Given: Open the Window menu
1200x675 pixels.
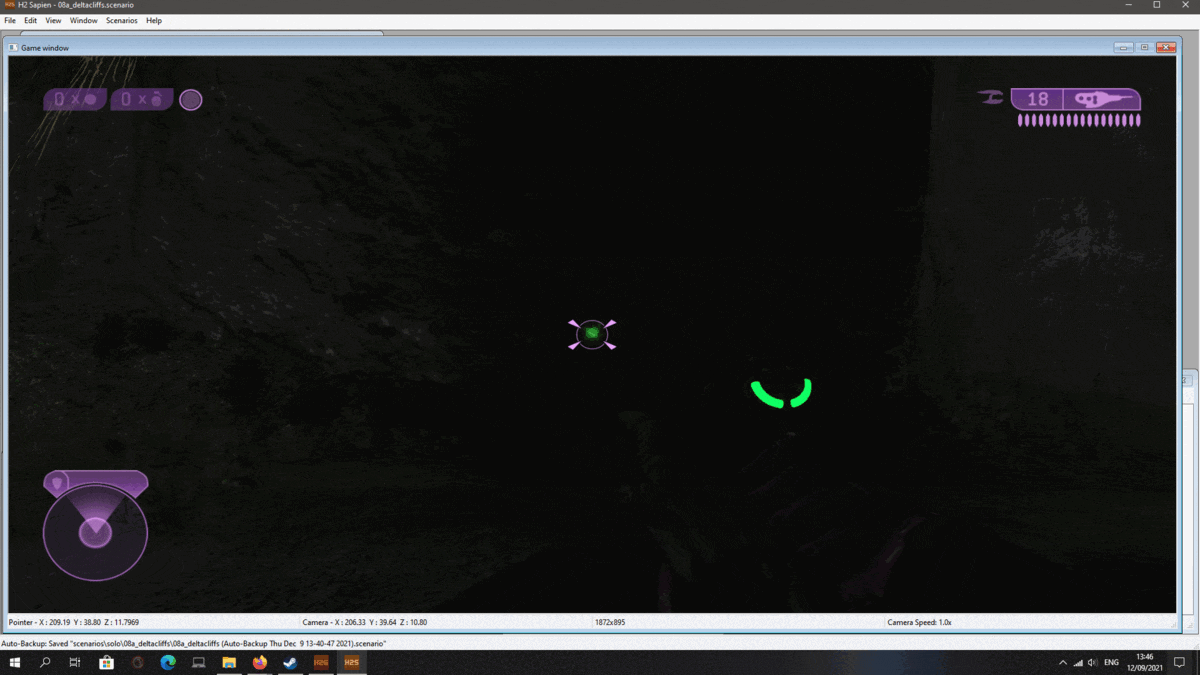Looking at the screenshot, I should (x=84, y=20).
